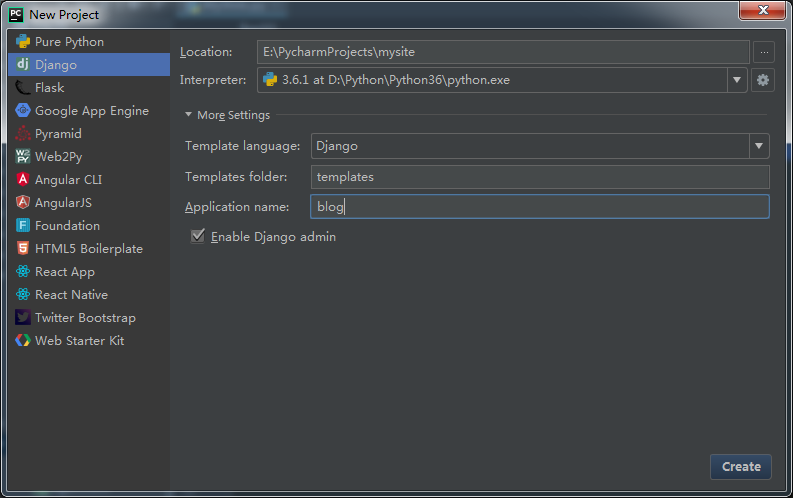Pick Angular CLI project type
Screen dimensions: 793x498
(89, 179)
